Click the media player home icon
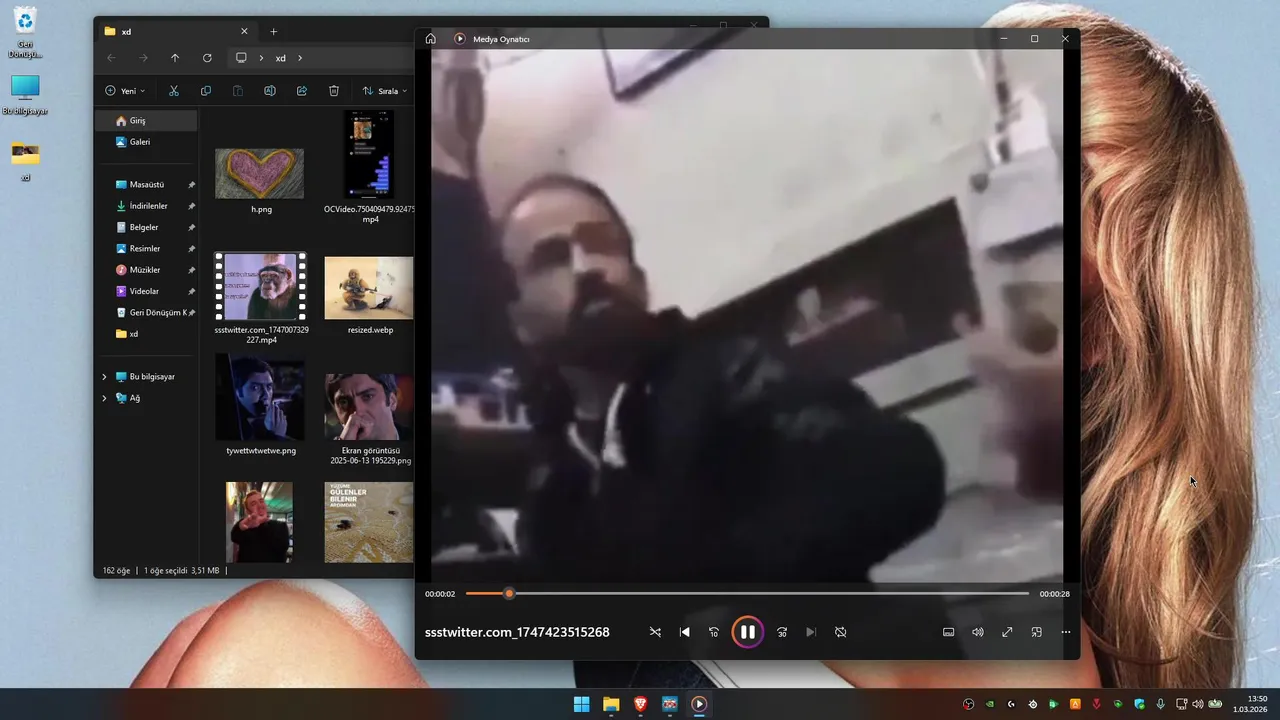The height and width of the screenshot is (720, 1280). click(x=431, y=39)
